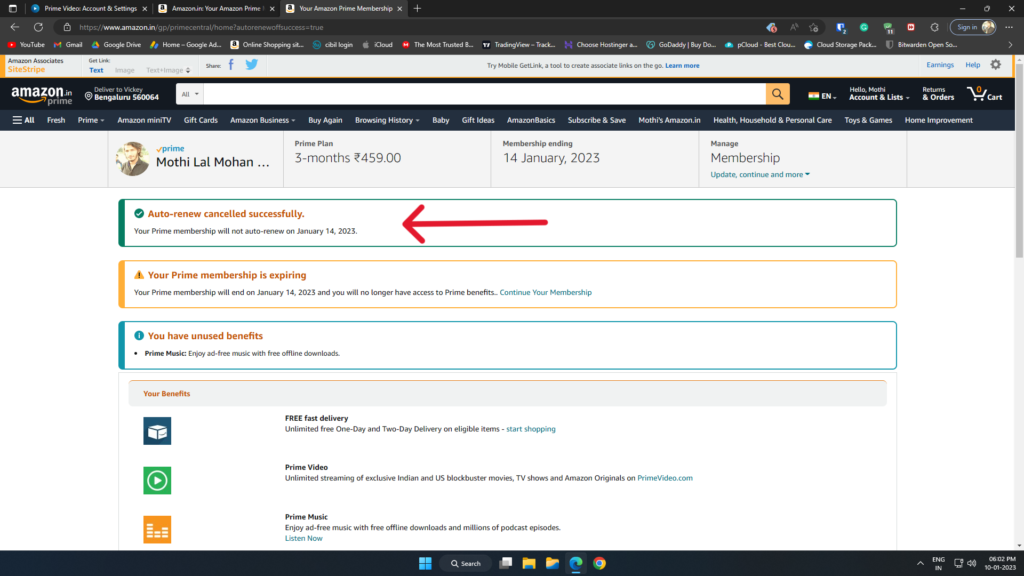Open Buy Again nav item
The image size is (1024, 576).
click(325, 120)
